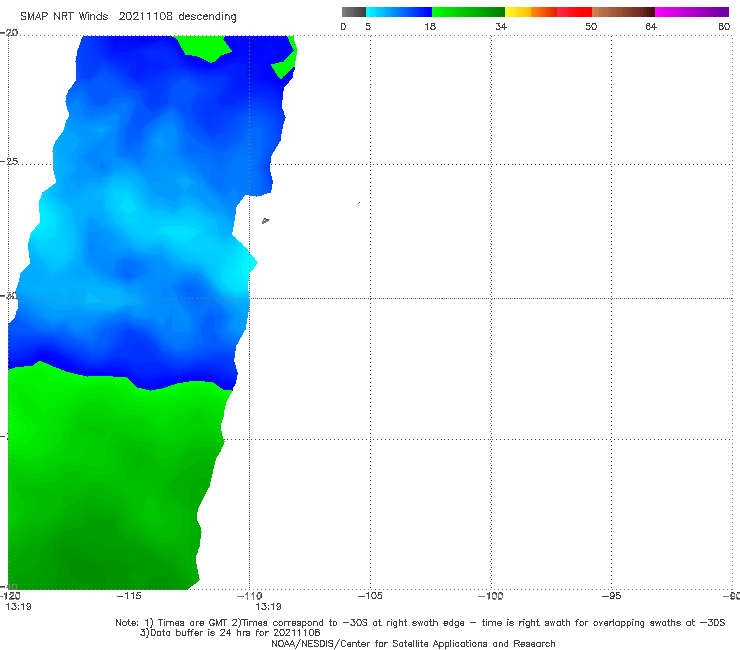Click the '-20' latitude axis label
740x650 pixels.
(x=9, y=33)
